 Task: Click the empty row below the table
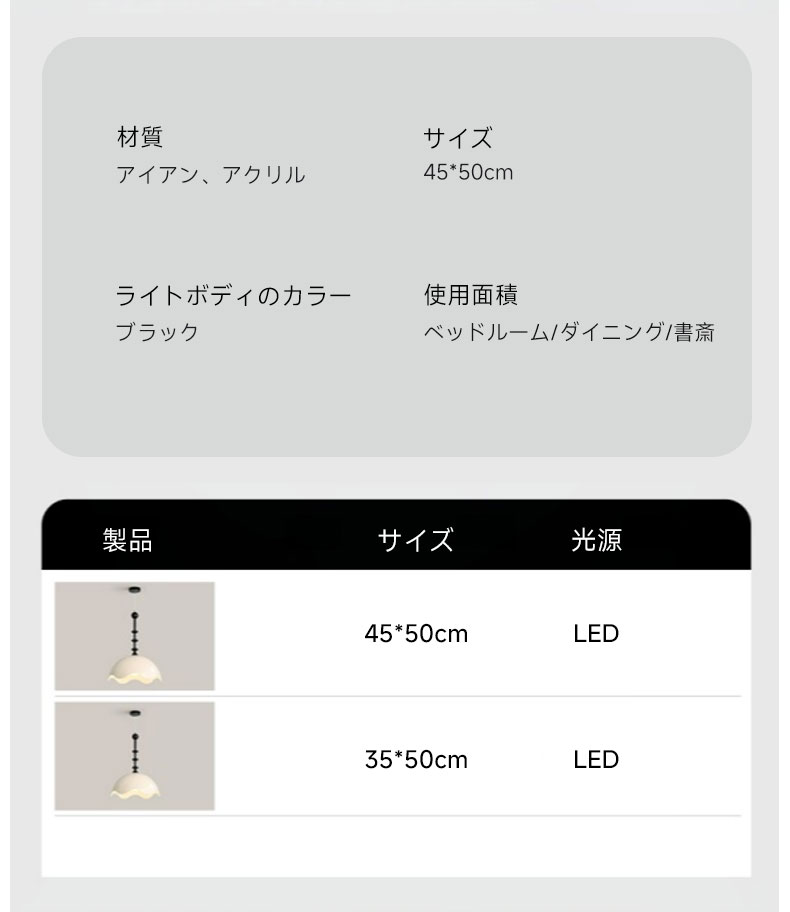396,846
